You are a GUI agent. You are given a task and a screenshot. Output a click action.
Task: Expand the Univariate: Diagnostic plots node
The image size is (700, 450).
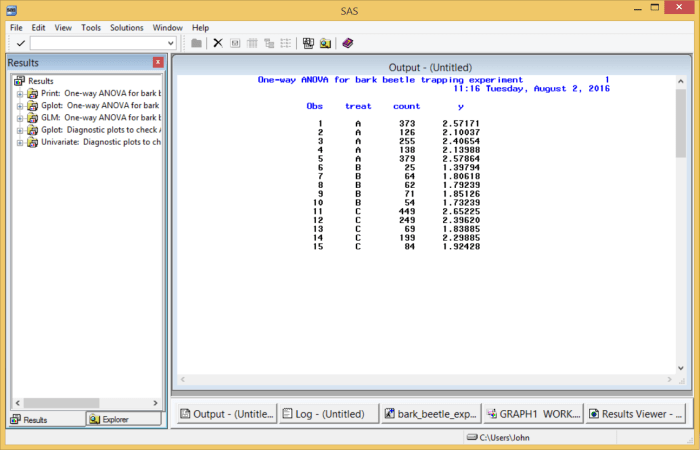coord(20,143)
